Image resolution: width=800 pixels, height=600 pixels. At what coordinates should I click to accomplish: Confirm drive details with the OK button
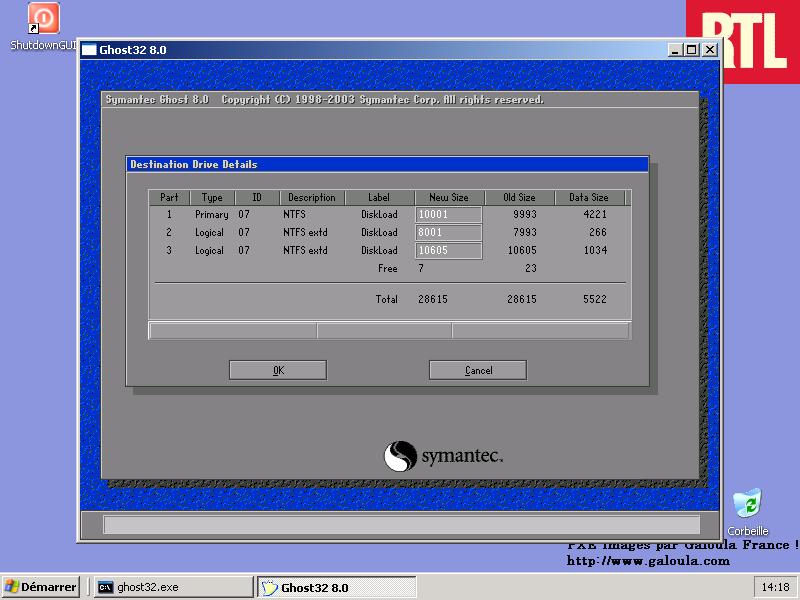278,370
